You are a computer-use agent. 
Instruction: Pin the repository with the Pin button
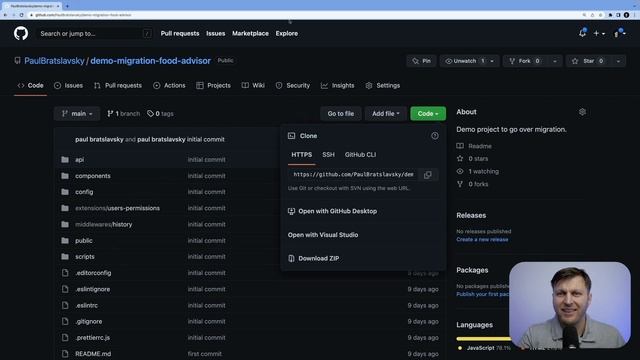click(x=421, y=61)
